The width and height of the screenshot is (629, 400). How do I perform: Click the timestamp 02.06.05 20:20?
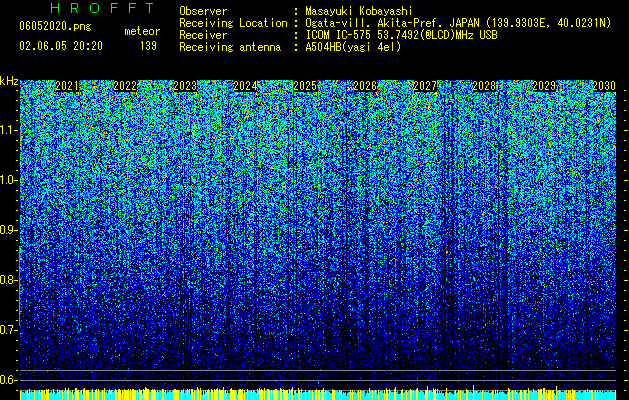pos(61,46)
